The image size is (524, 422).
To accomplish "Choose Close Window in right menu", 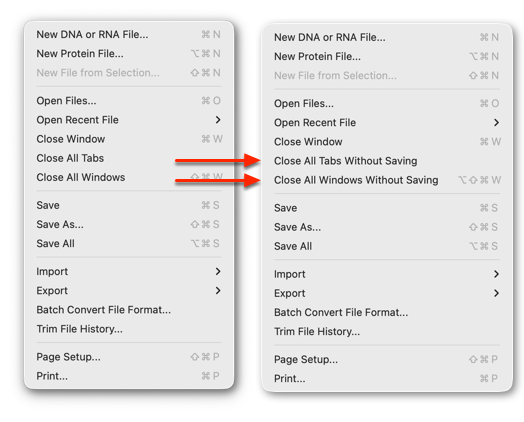I will (387, 142).
